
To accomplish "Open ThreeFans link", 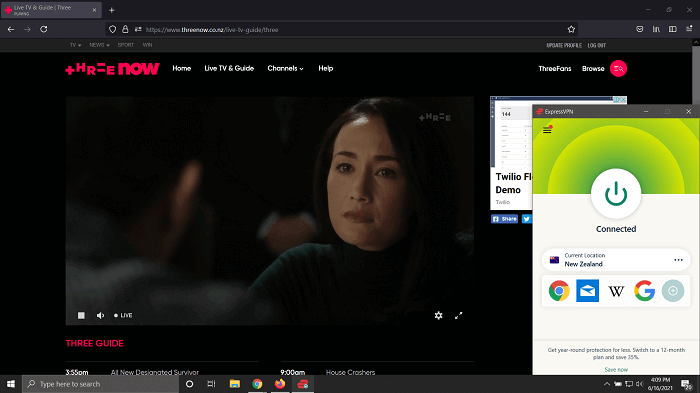I will tap(555, 68).
